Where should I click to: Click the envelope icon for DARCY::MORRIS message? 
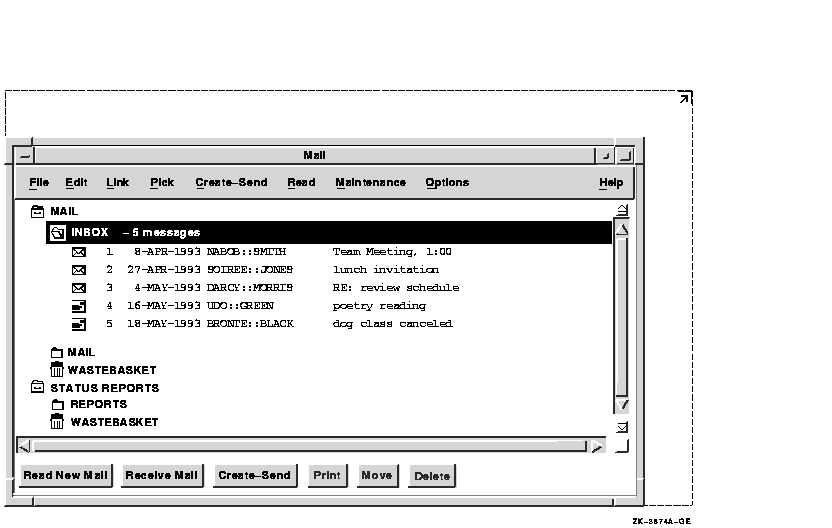(79, 288)
